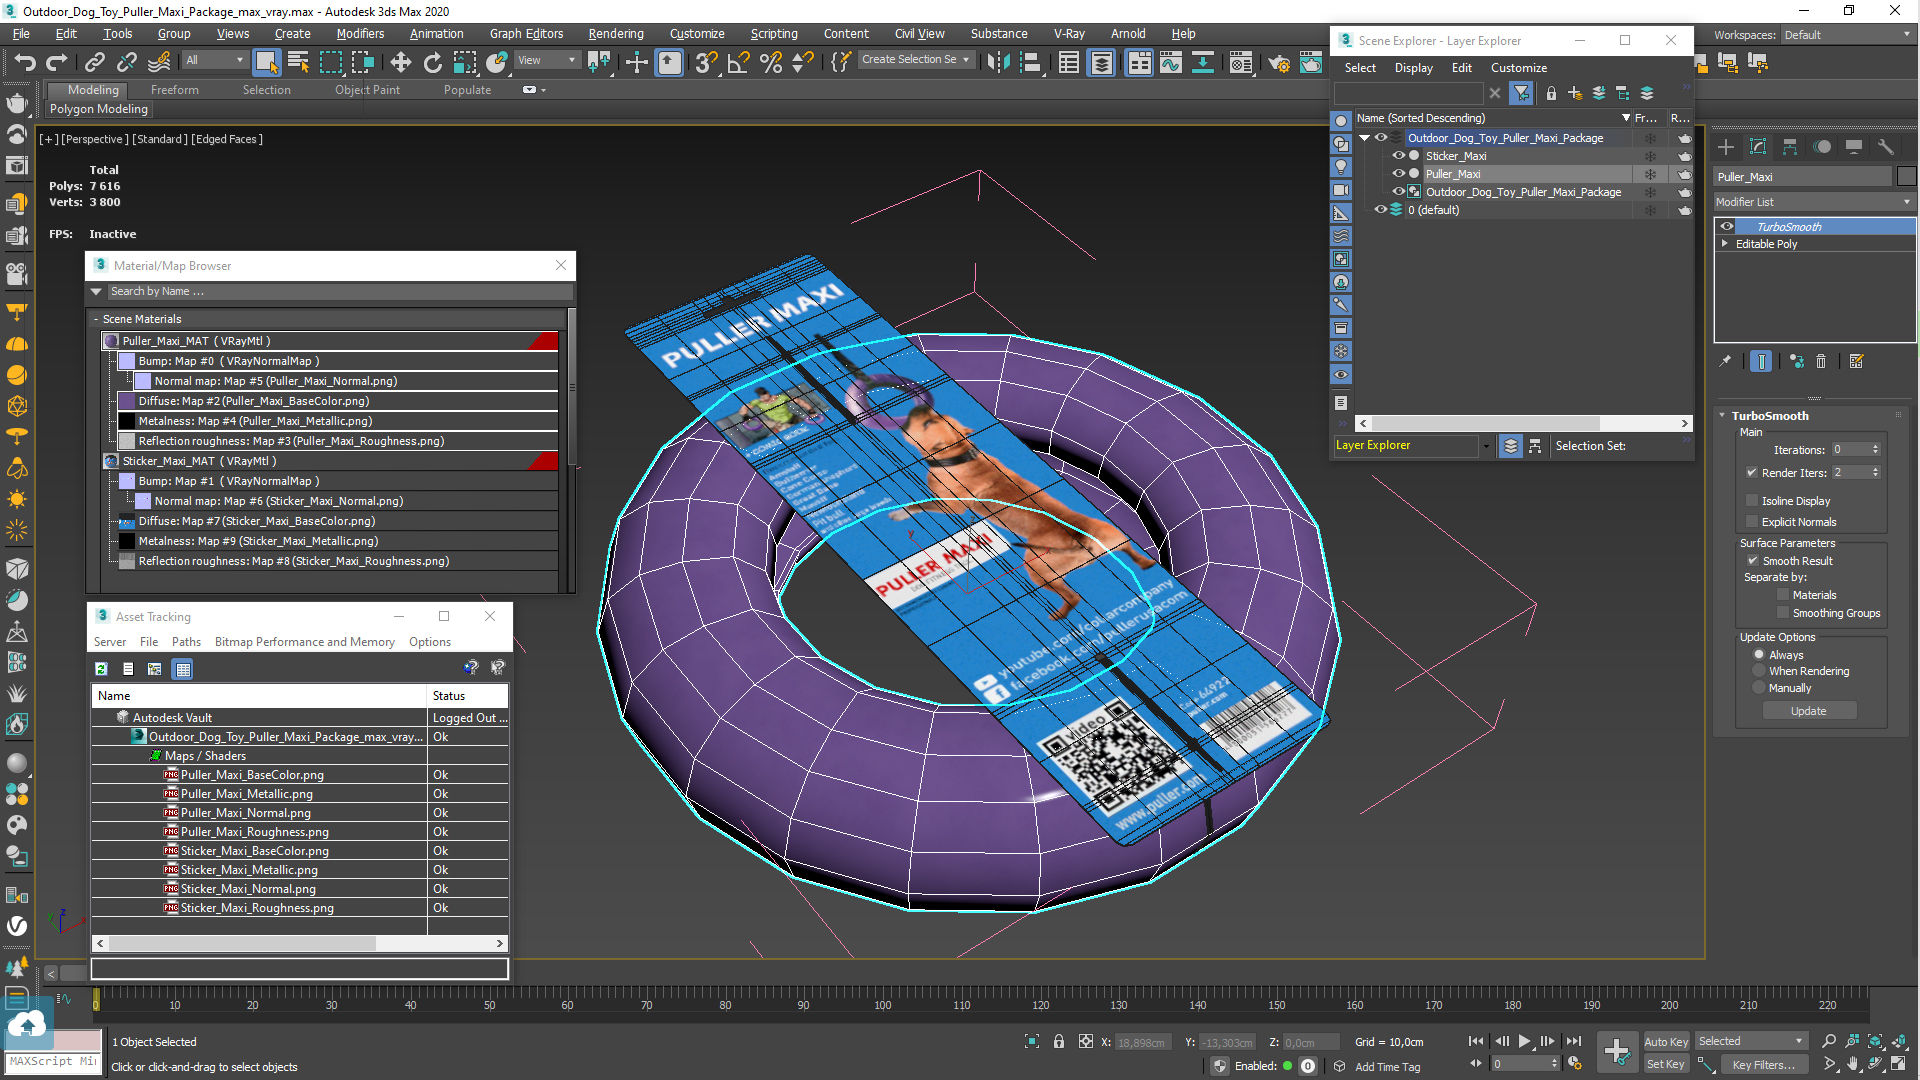The width and height of the screenshot is (1920, 1080).
Task: Select the Select and Link tool
Action: [x=95, y=63]
